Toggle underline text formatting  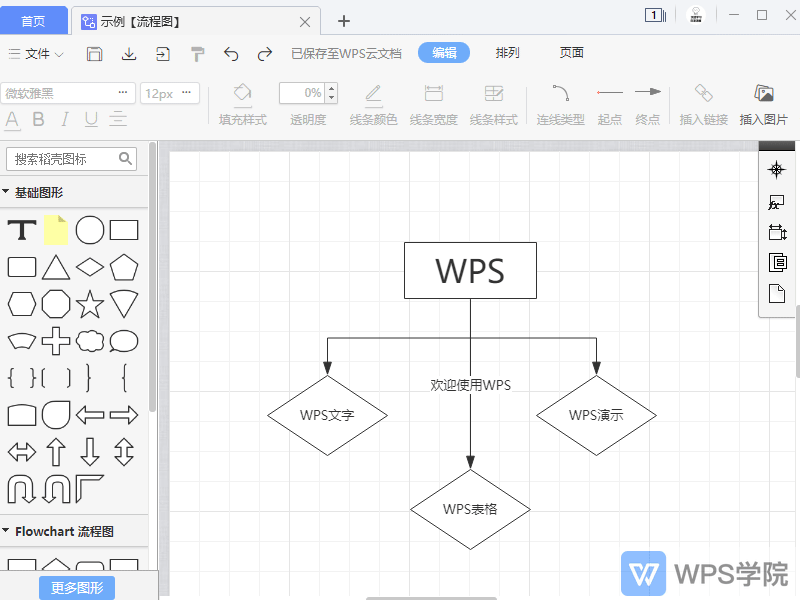[91, 119]
